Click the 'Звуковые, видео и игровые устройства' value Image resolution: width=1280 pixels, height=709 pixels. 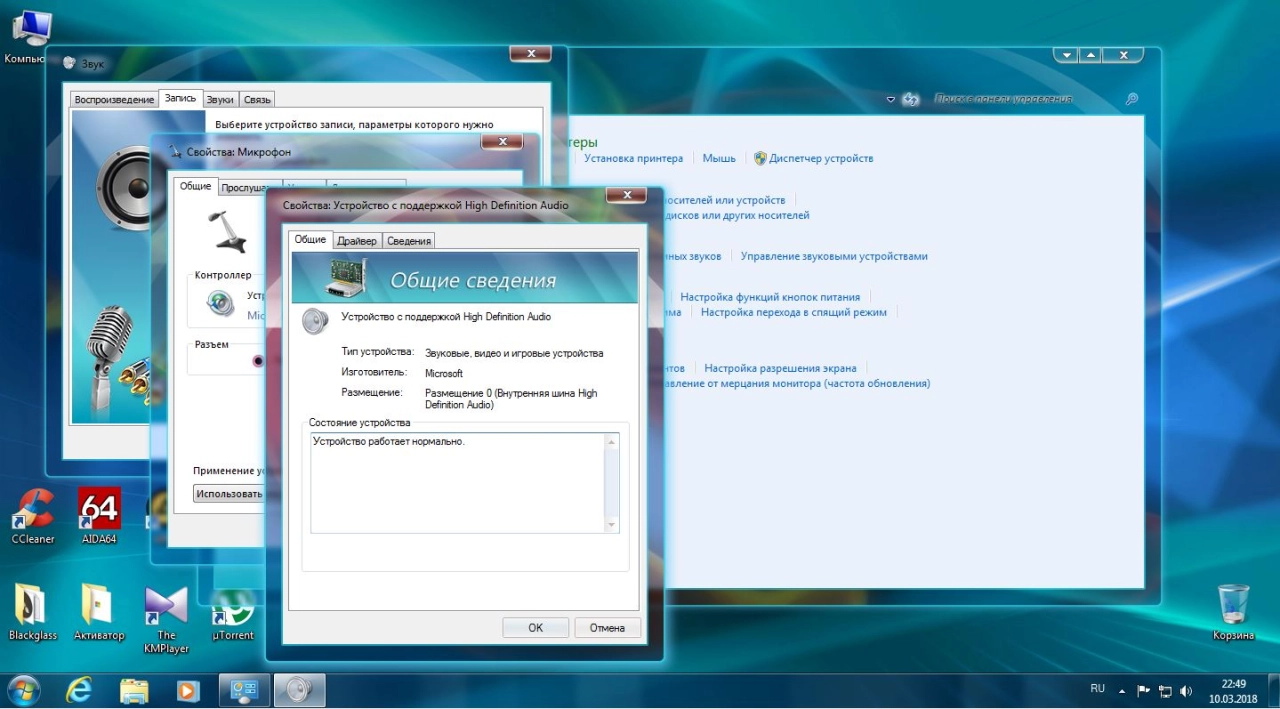[514, 353]
